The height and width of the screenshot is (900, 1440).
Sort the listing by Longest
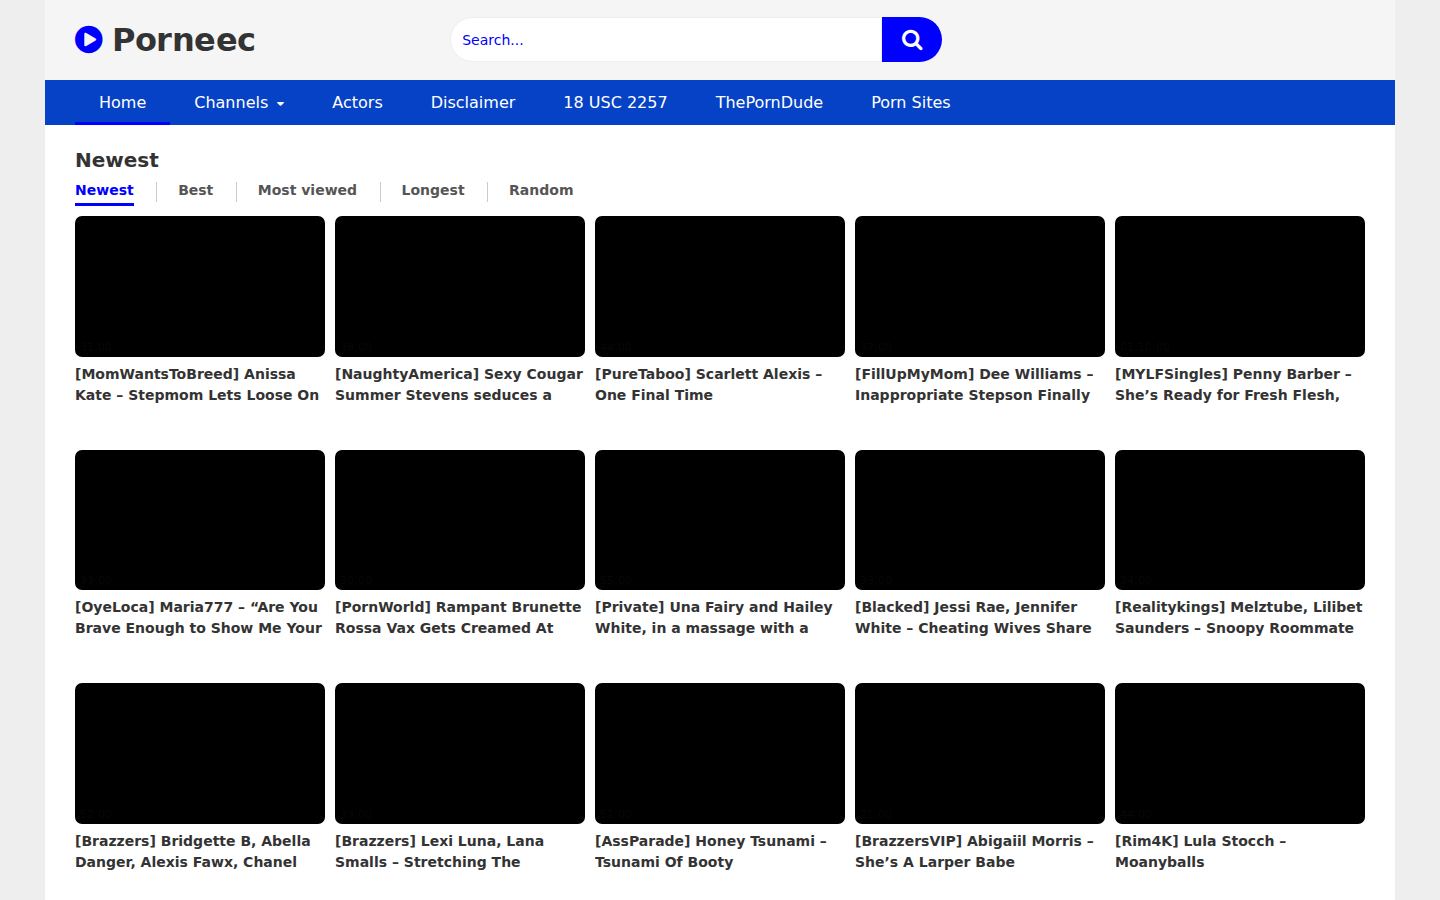433,190
